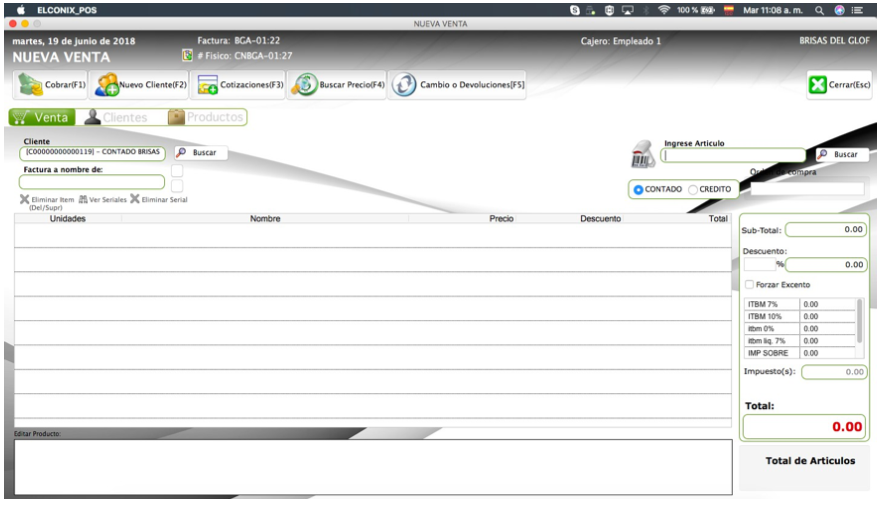This screenshot has height=510, width=879.
Task: Click Buscar button next to Ingrese Articulo
Action: 841,154
